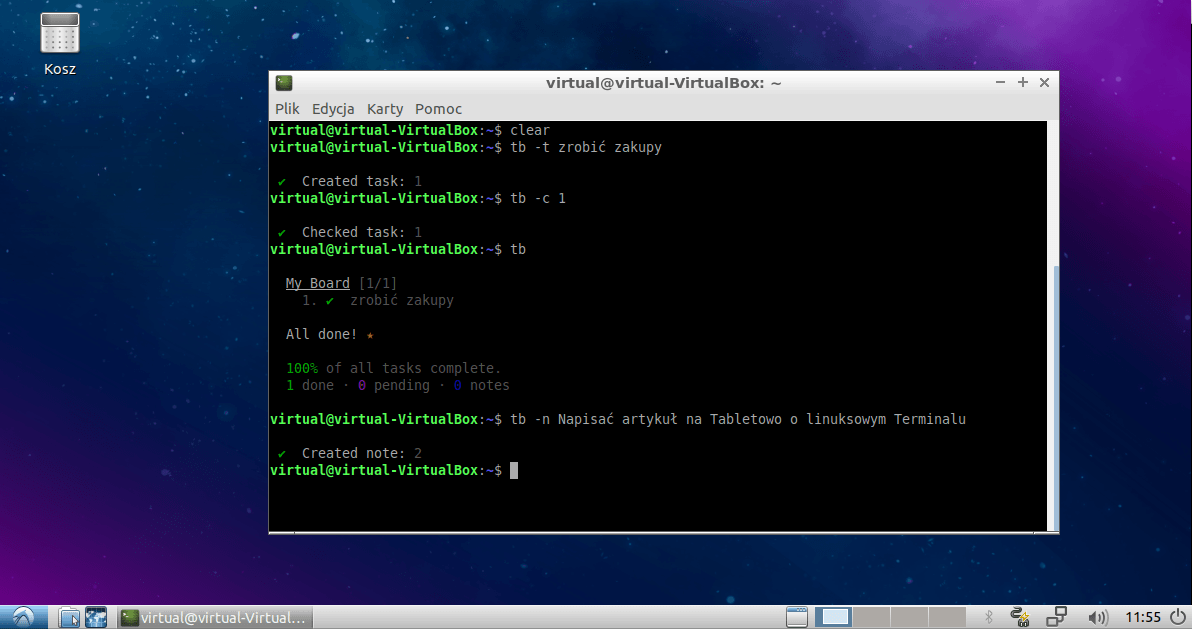This screenshot has width=1192, height=629.
Task: Open the Edycja menu
Action: point(333,109)
